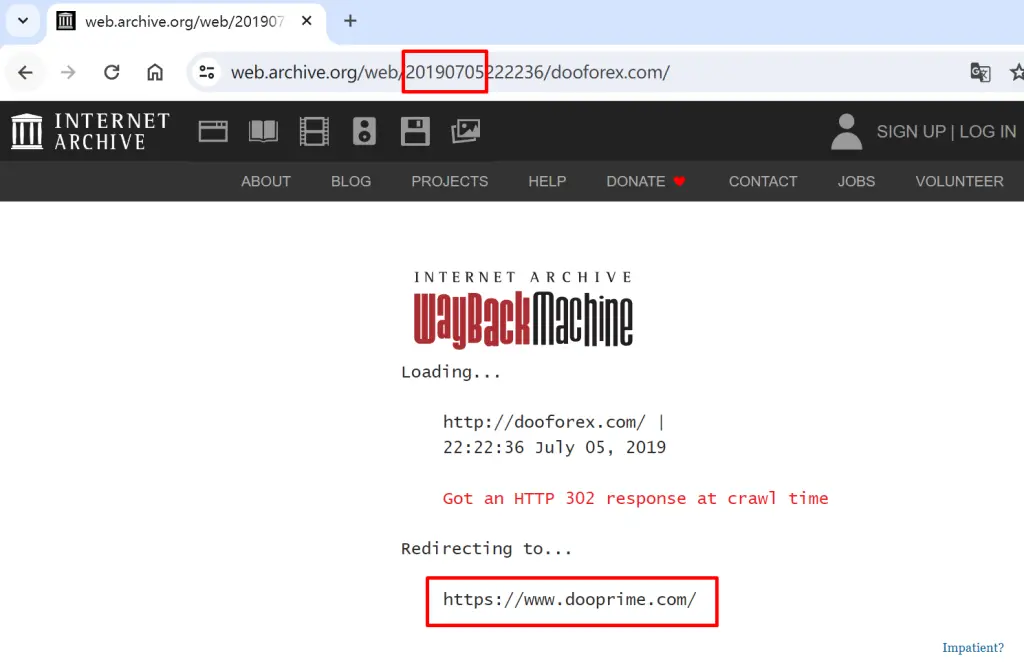Open the Software floppy disk icon

pos(415,131)
